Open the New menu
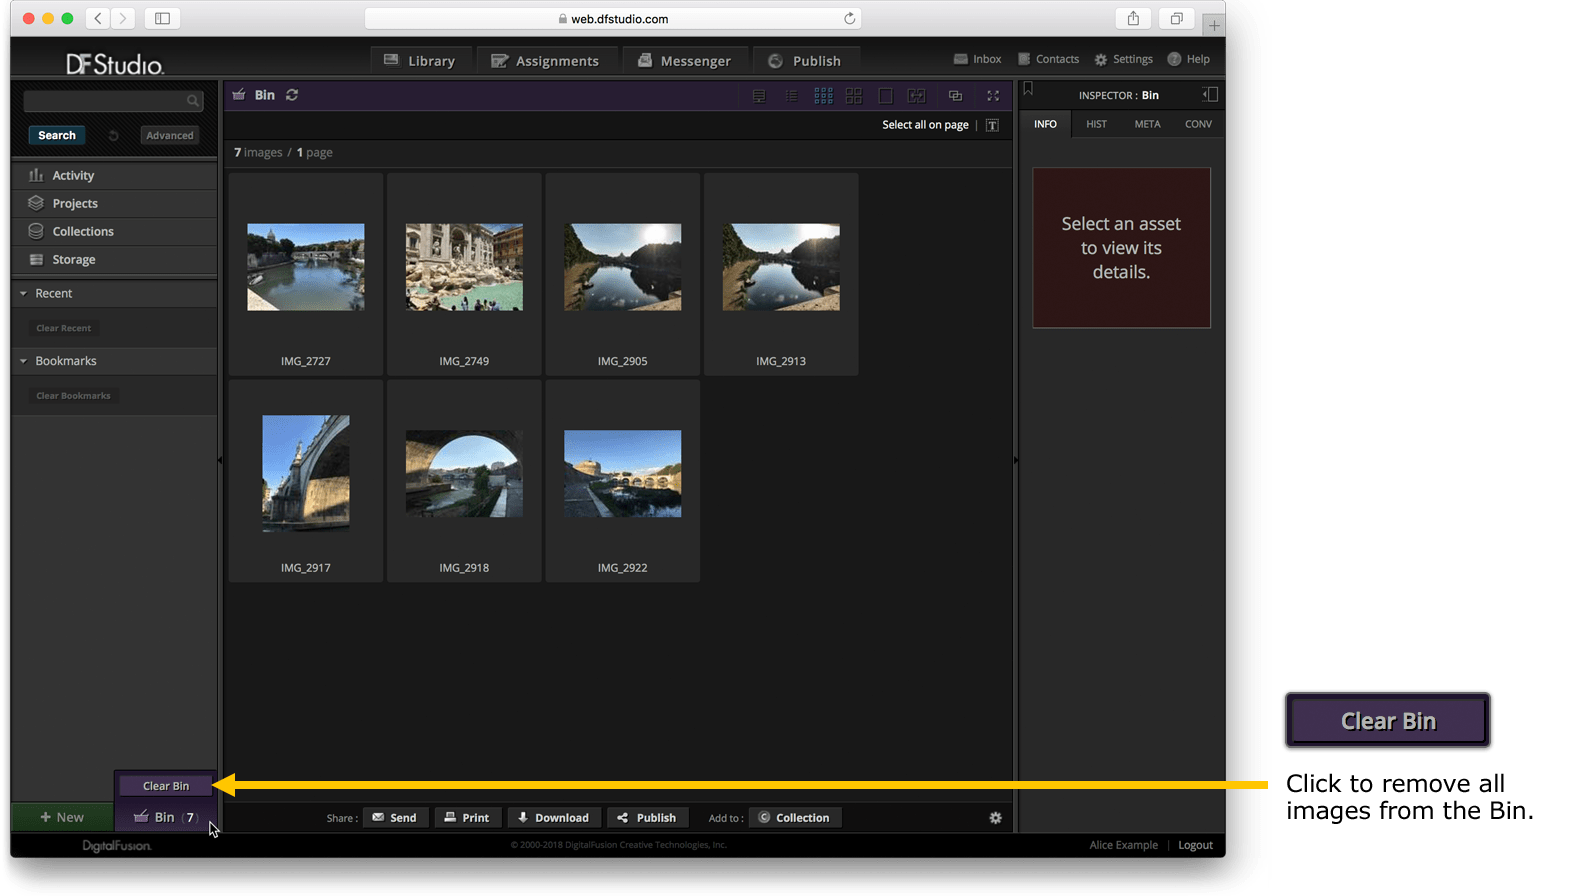Image resolution: width=1580 pixels, height=896 pixels. (x=62, y=817)
